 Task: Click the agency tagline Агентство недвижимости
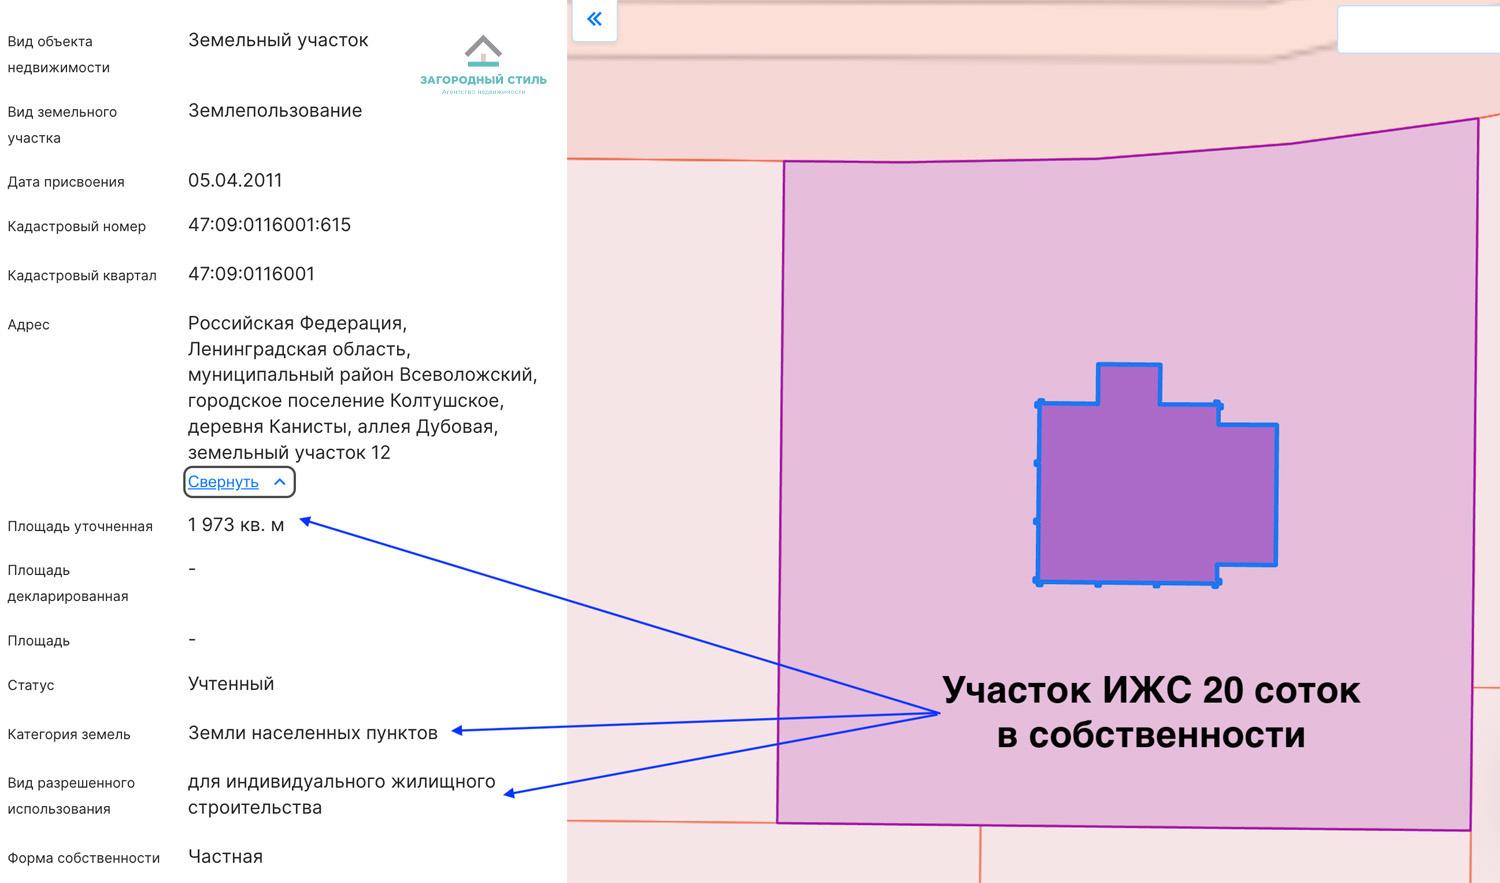tap(484, 93)
